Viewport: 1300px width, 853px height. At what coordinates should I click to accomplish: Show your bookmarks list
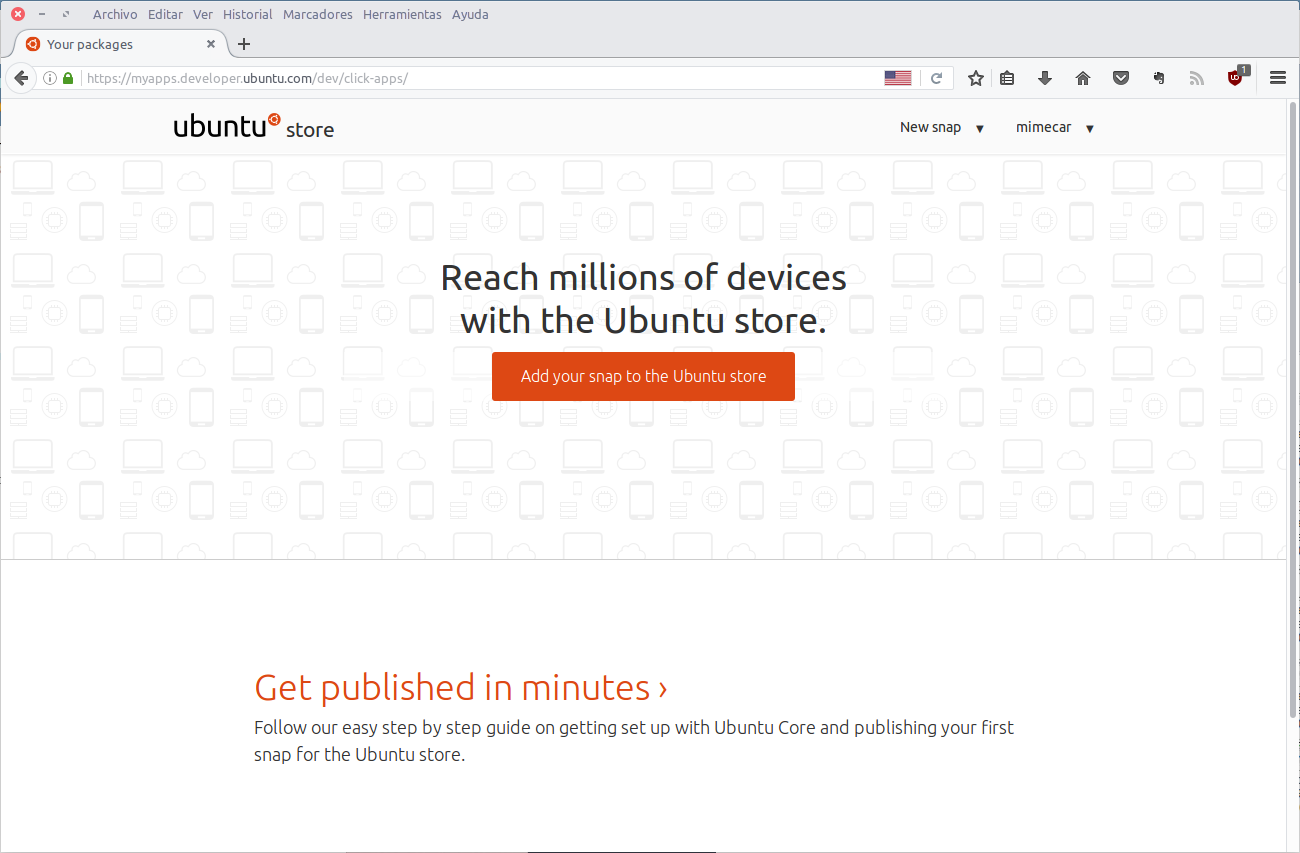(x=1007, y=78)
